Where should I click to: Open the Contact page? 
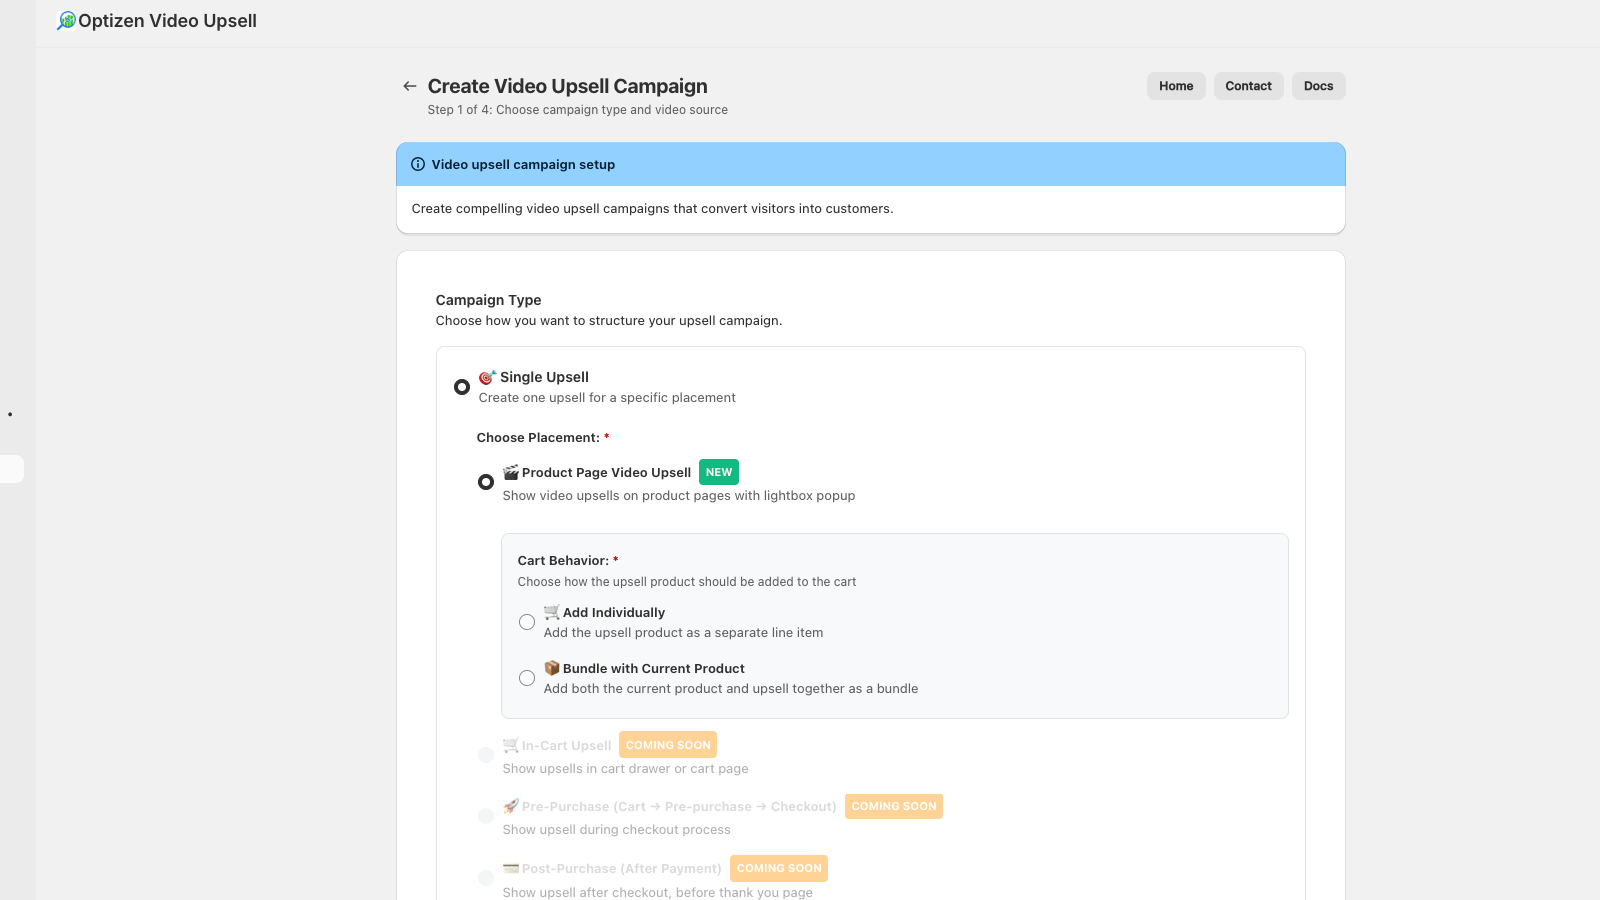pyautogui.click(x=1248, y=86)
